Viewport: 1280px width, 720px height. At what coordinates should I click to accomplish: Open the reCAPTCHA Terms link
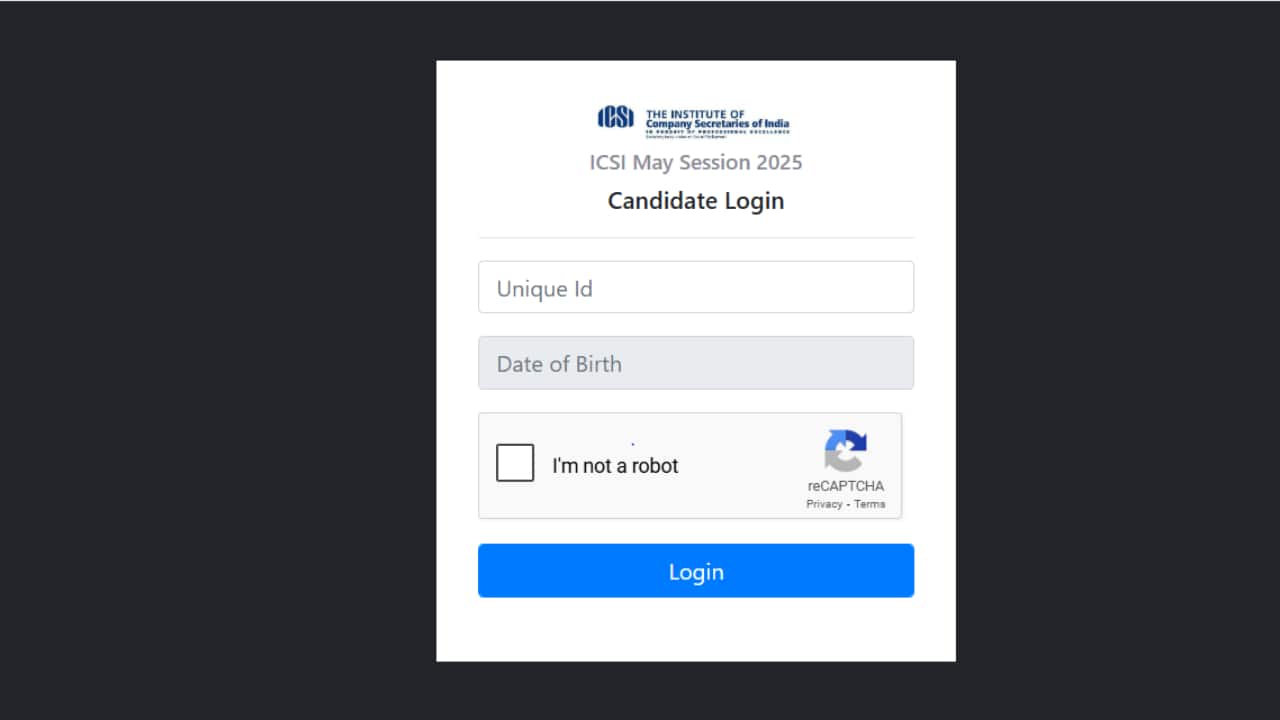pyautogui.click(x=869, y=504)
